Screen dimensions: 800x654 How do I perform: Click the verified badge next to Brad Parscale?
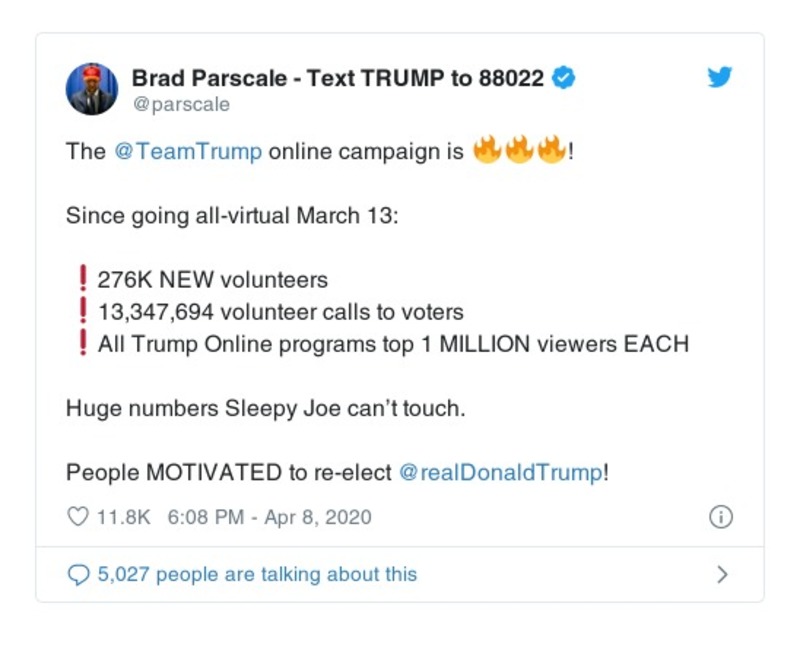[564, 76]
